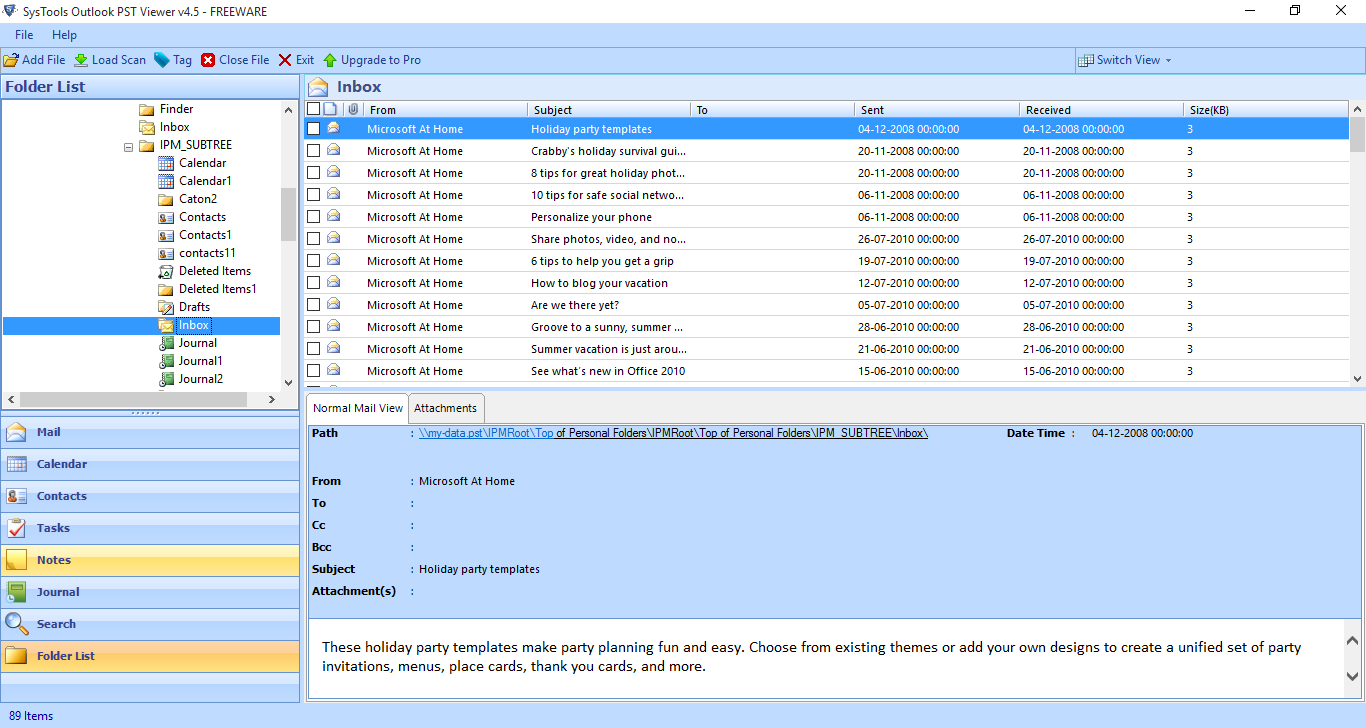Select the Groove to a sunny, summer email
This screenshot has width=1366, height=728.
pyautogui.click(x=827, y=327)
